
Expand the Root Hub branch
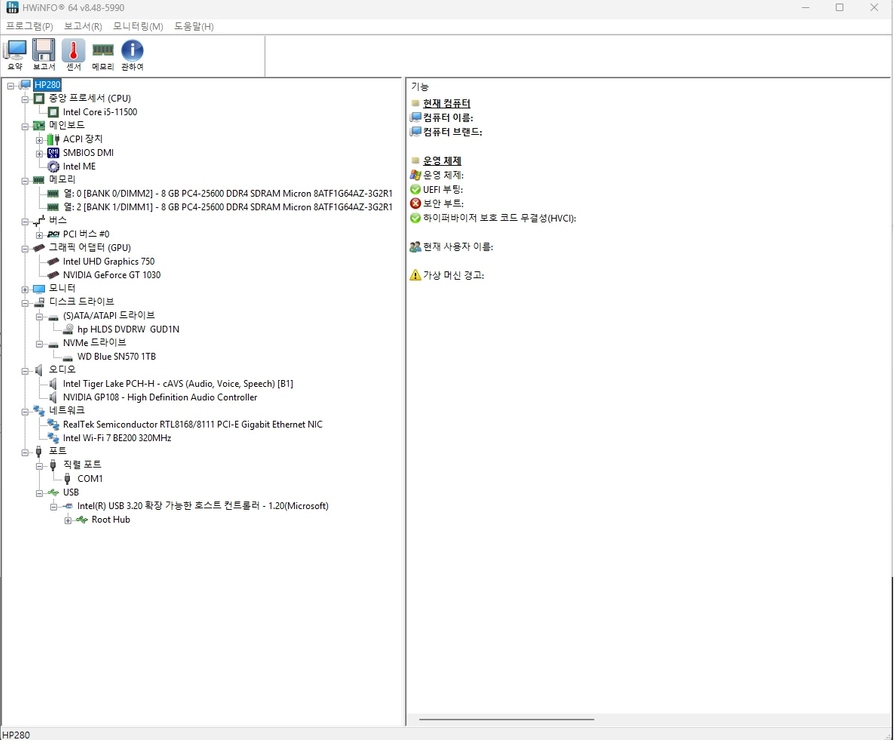68,521
